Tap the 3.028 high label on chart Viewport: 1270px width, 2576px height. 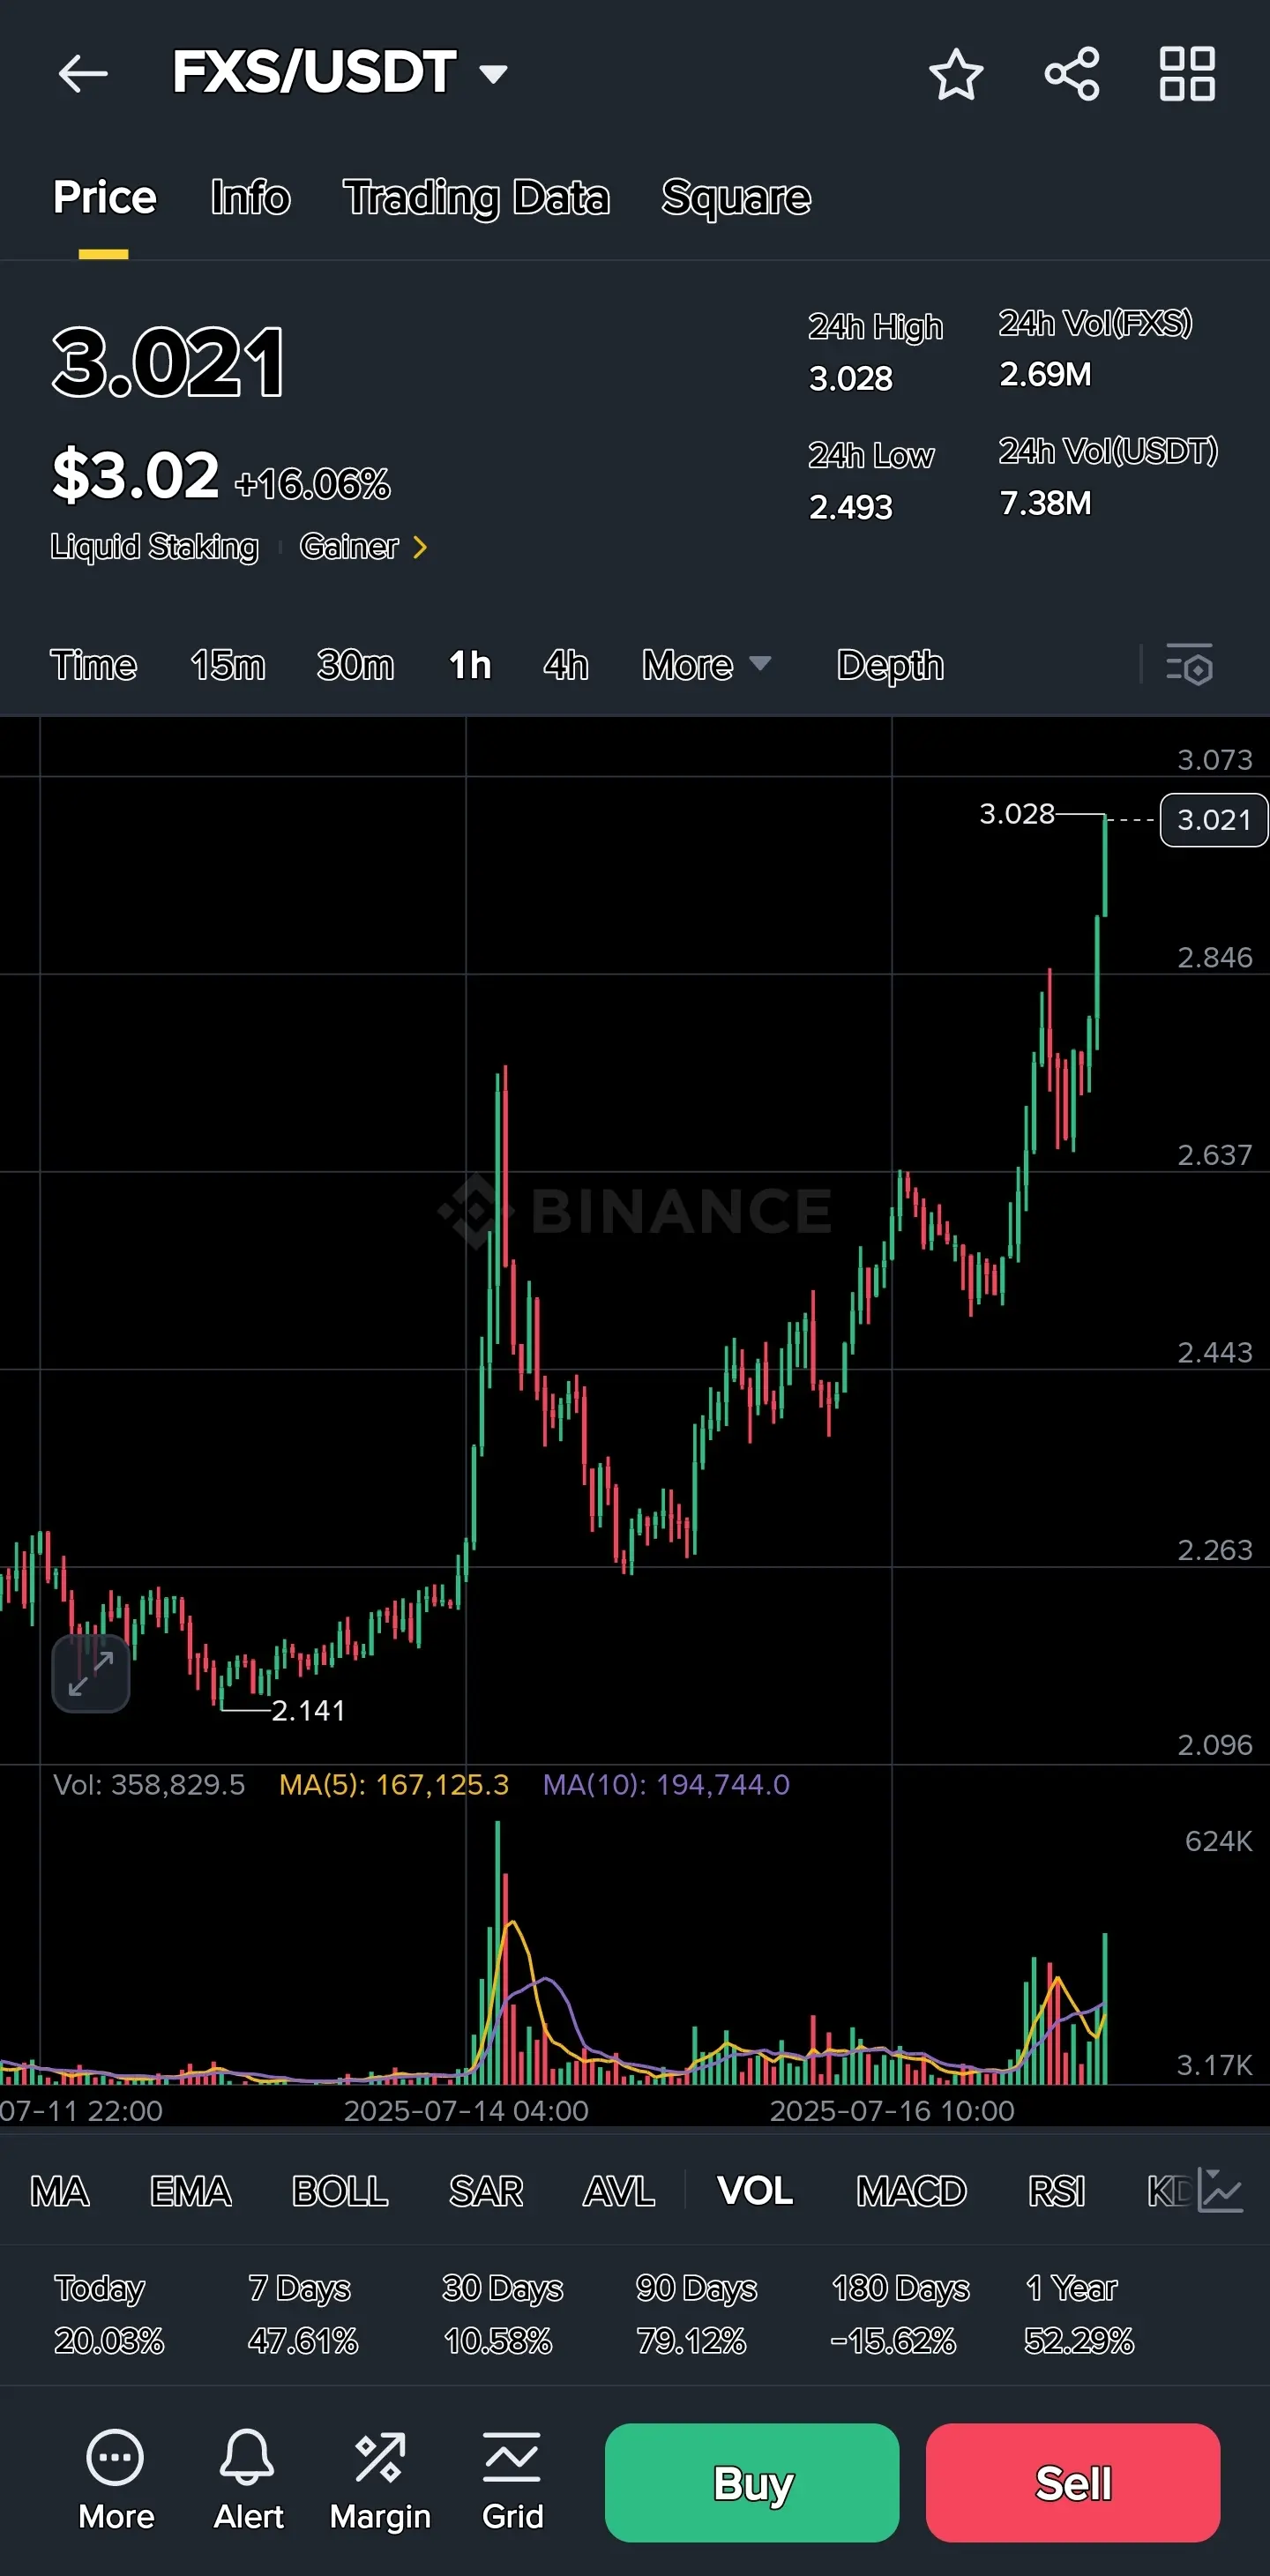coord(1017,814)
